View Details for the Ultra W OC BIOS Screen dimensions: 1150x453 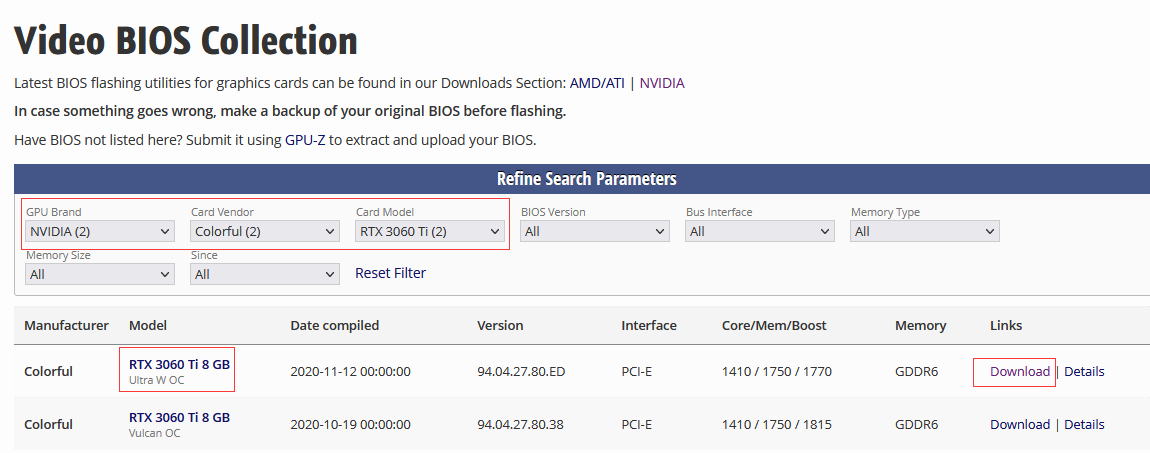(x=1084, y=372)
